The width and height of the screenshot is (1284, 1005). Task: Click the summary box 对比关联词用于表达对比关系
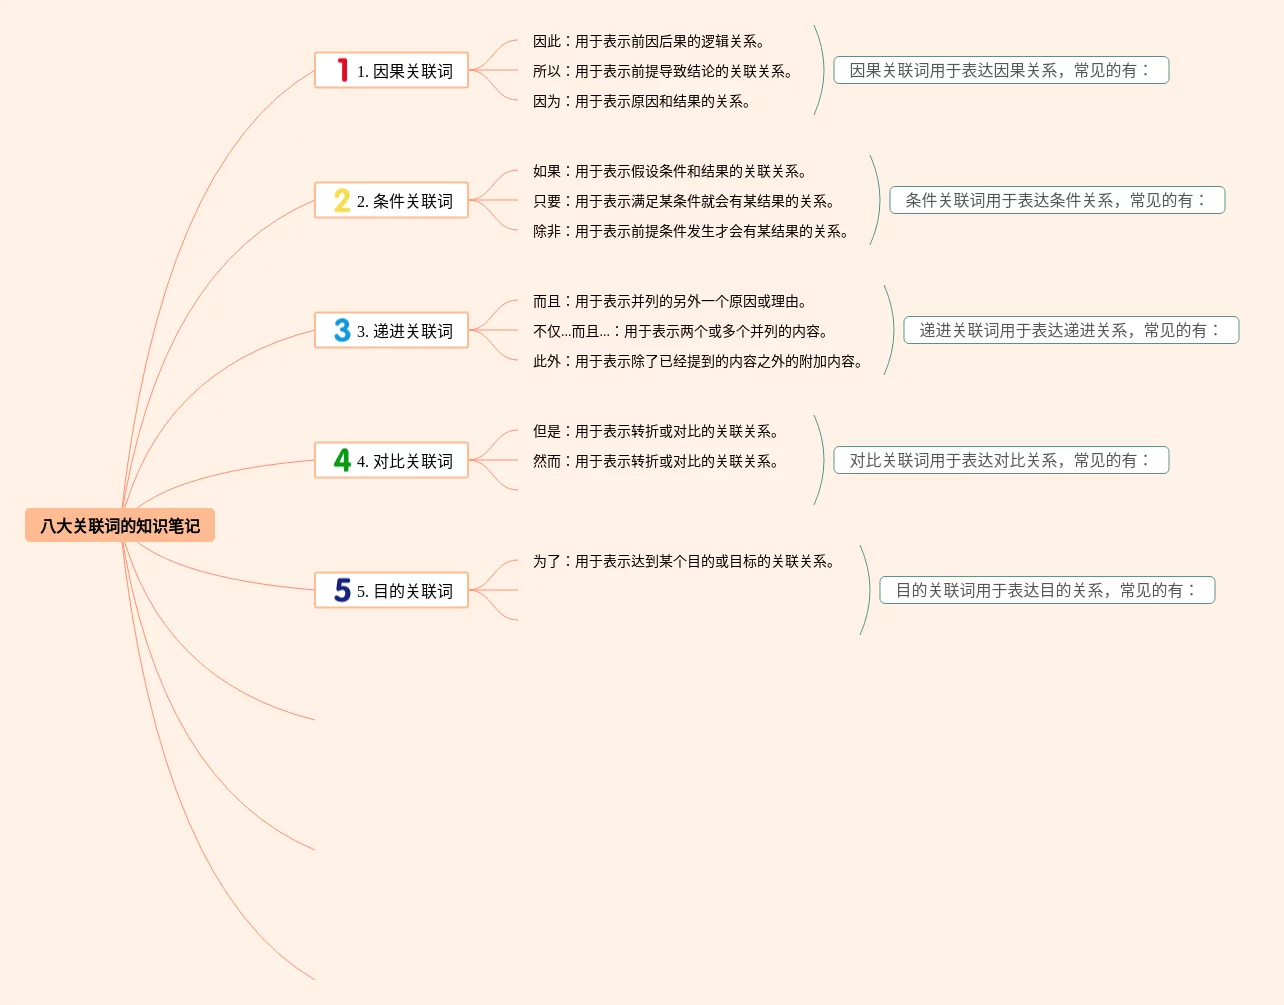[1000, 461]
